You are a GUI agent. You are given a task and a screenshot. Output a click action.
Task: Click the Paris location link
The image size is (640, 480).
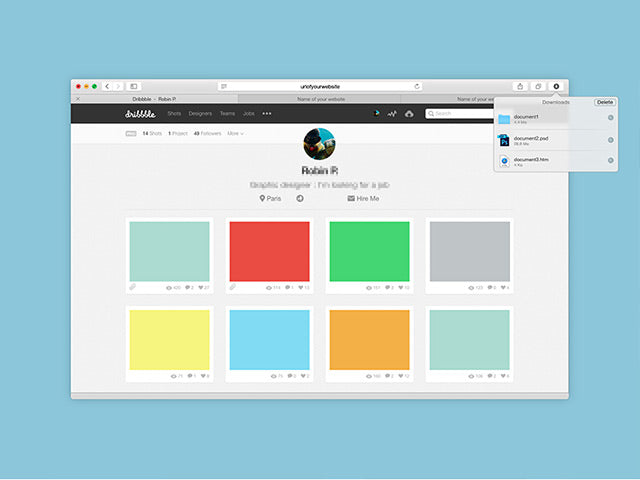[x=271, y=198]
